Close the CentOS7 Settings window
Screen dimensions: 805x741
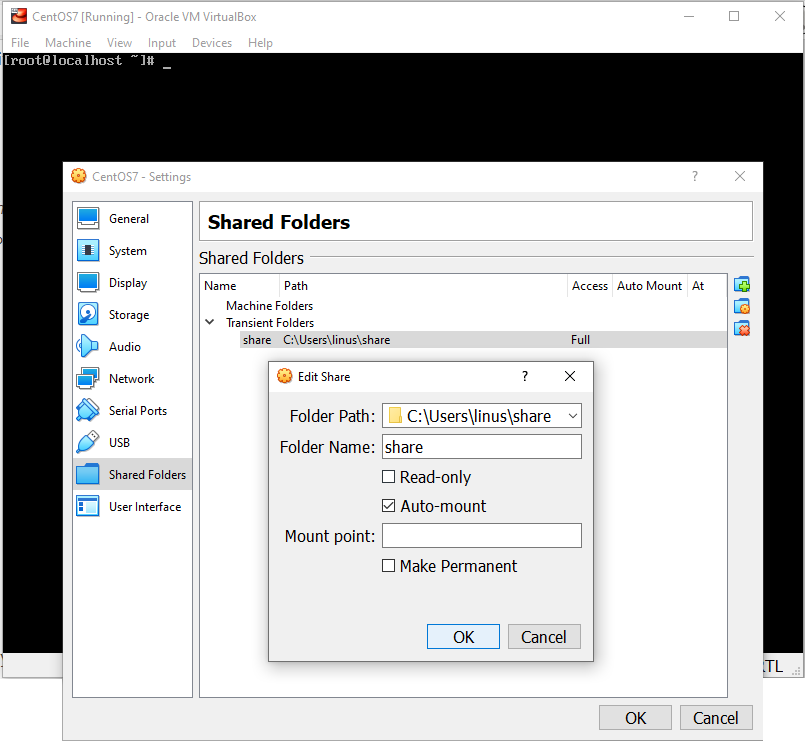click(740, 177)
